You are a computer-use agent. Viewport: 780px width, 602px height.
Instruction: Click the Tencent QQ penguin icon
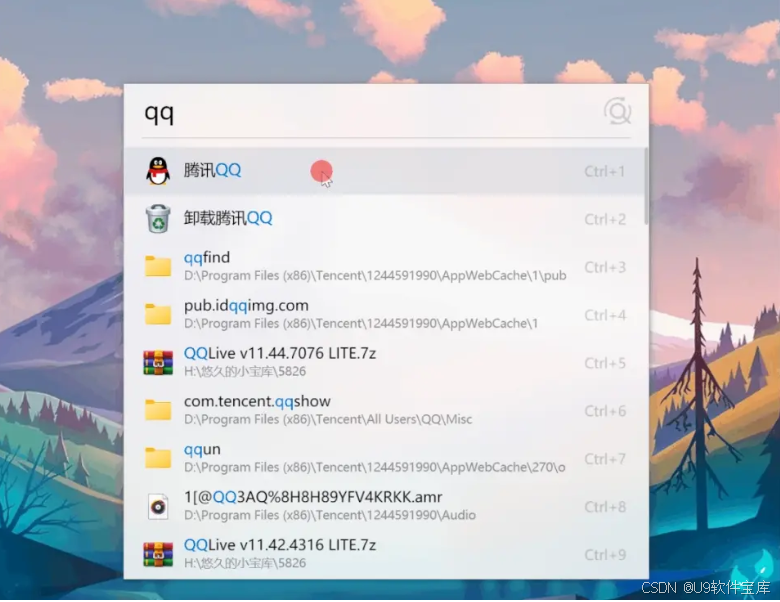click(x=158, y=171)
